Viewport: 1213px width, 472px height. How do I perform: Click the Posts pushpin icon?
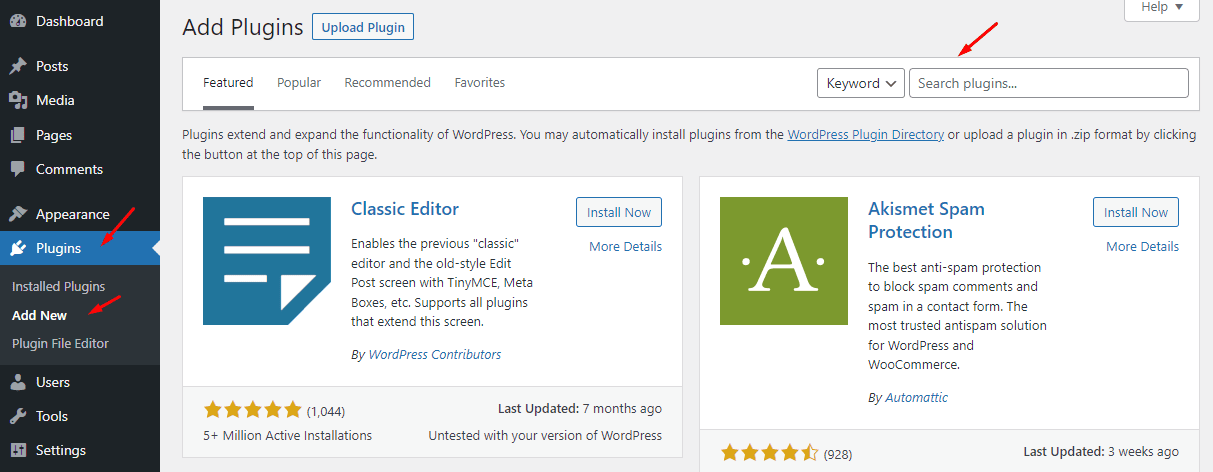(x=18, y=66)
